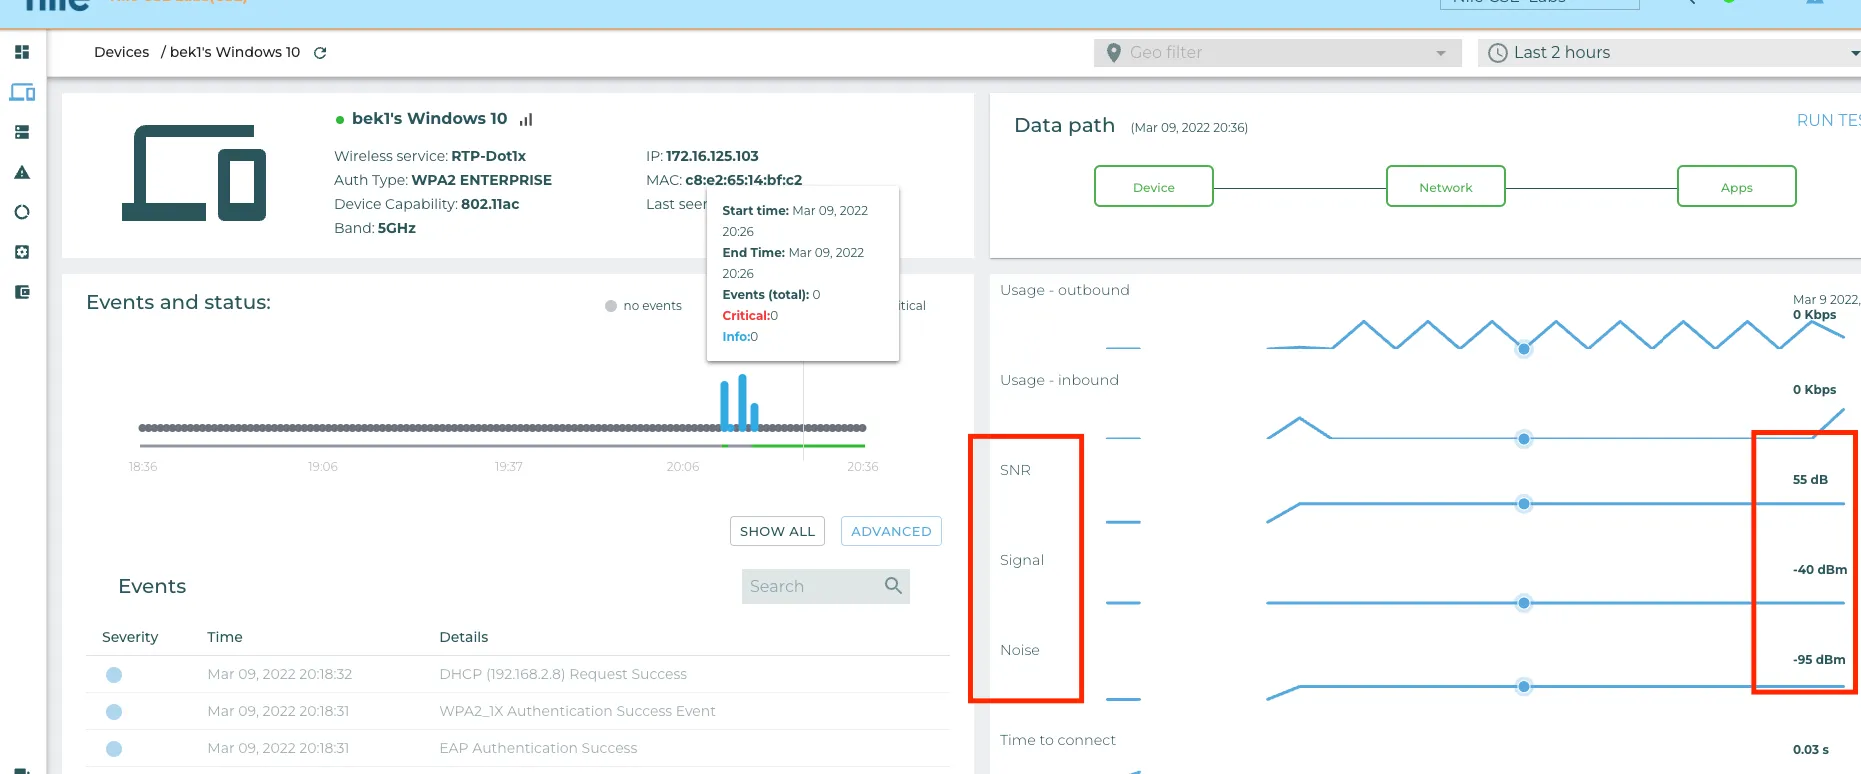Screen dimensions: 1861x774
Task: Click the green online status dot
Action: 340,120
